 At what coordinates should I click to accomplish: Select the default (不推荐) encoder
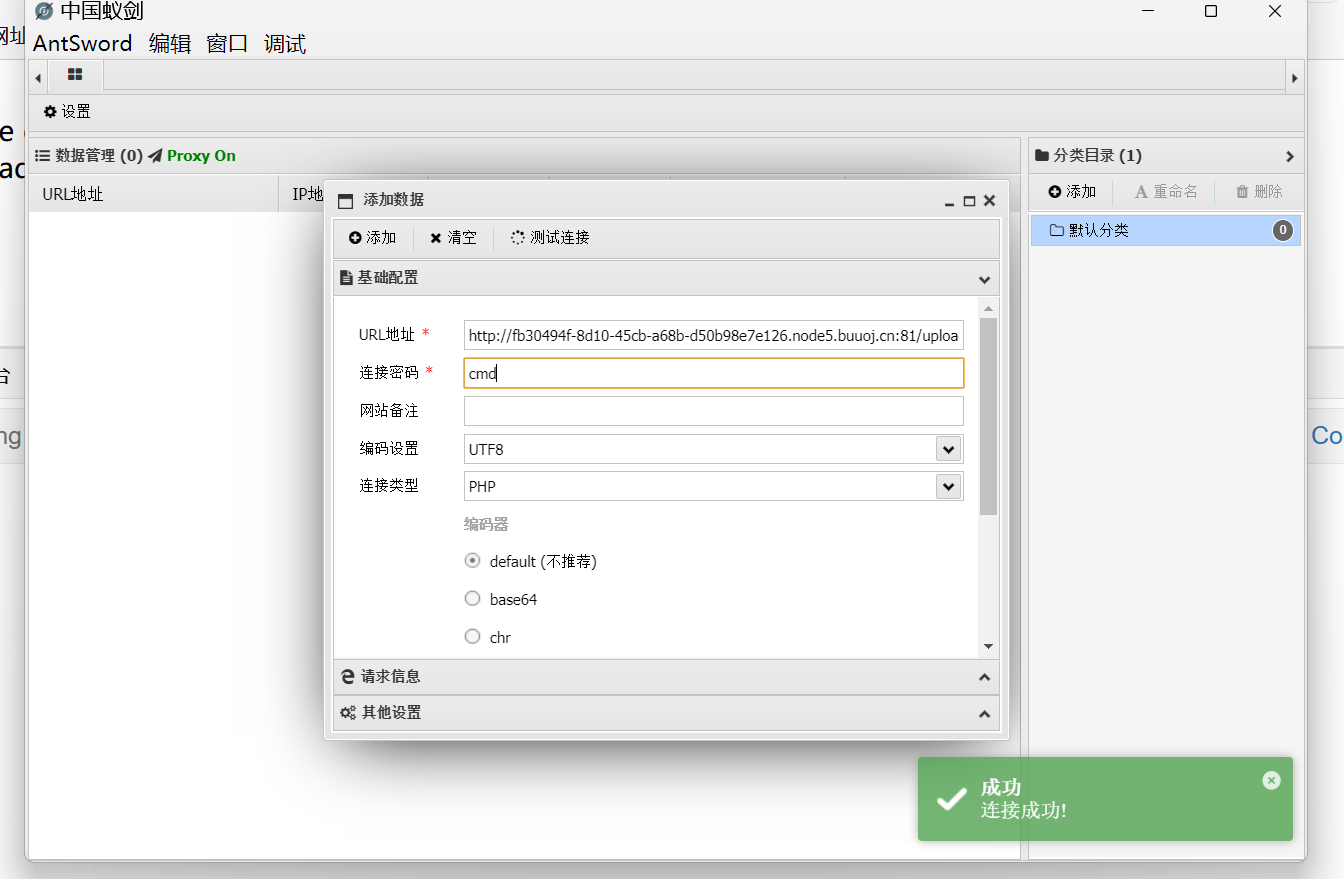[473, 561]
